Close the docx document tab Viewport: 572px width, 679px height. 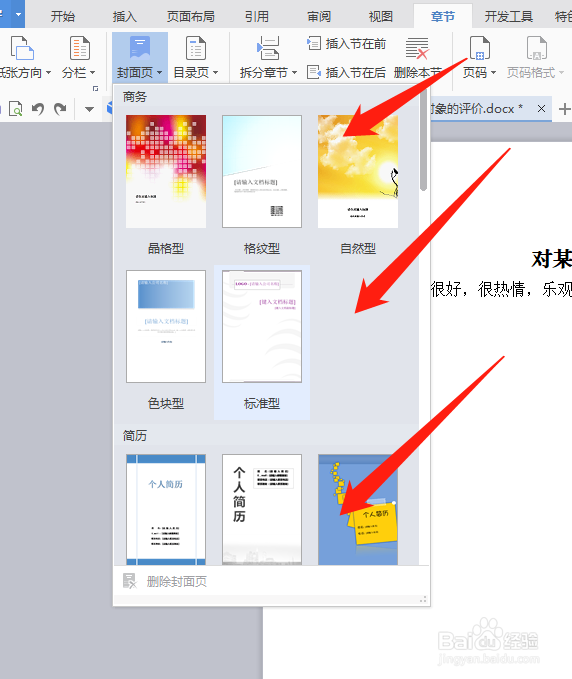click(541, 109)
